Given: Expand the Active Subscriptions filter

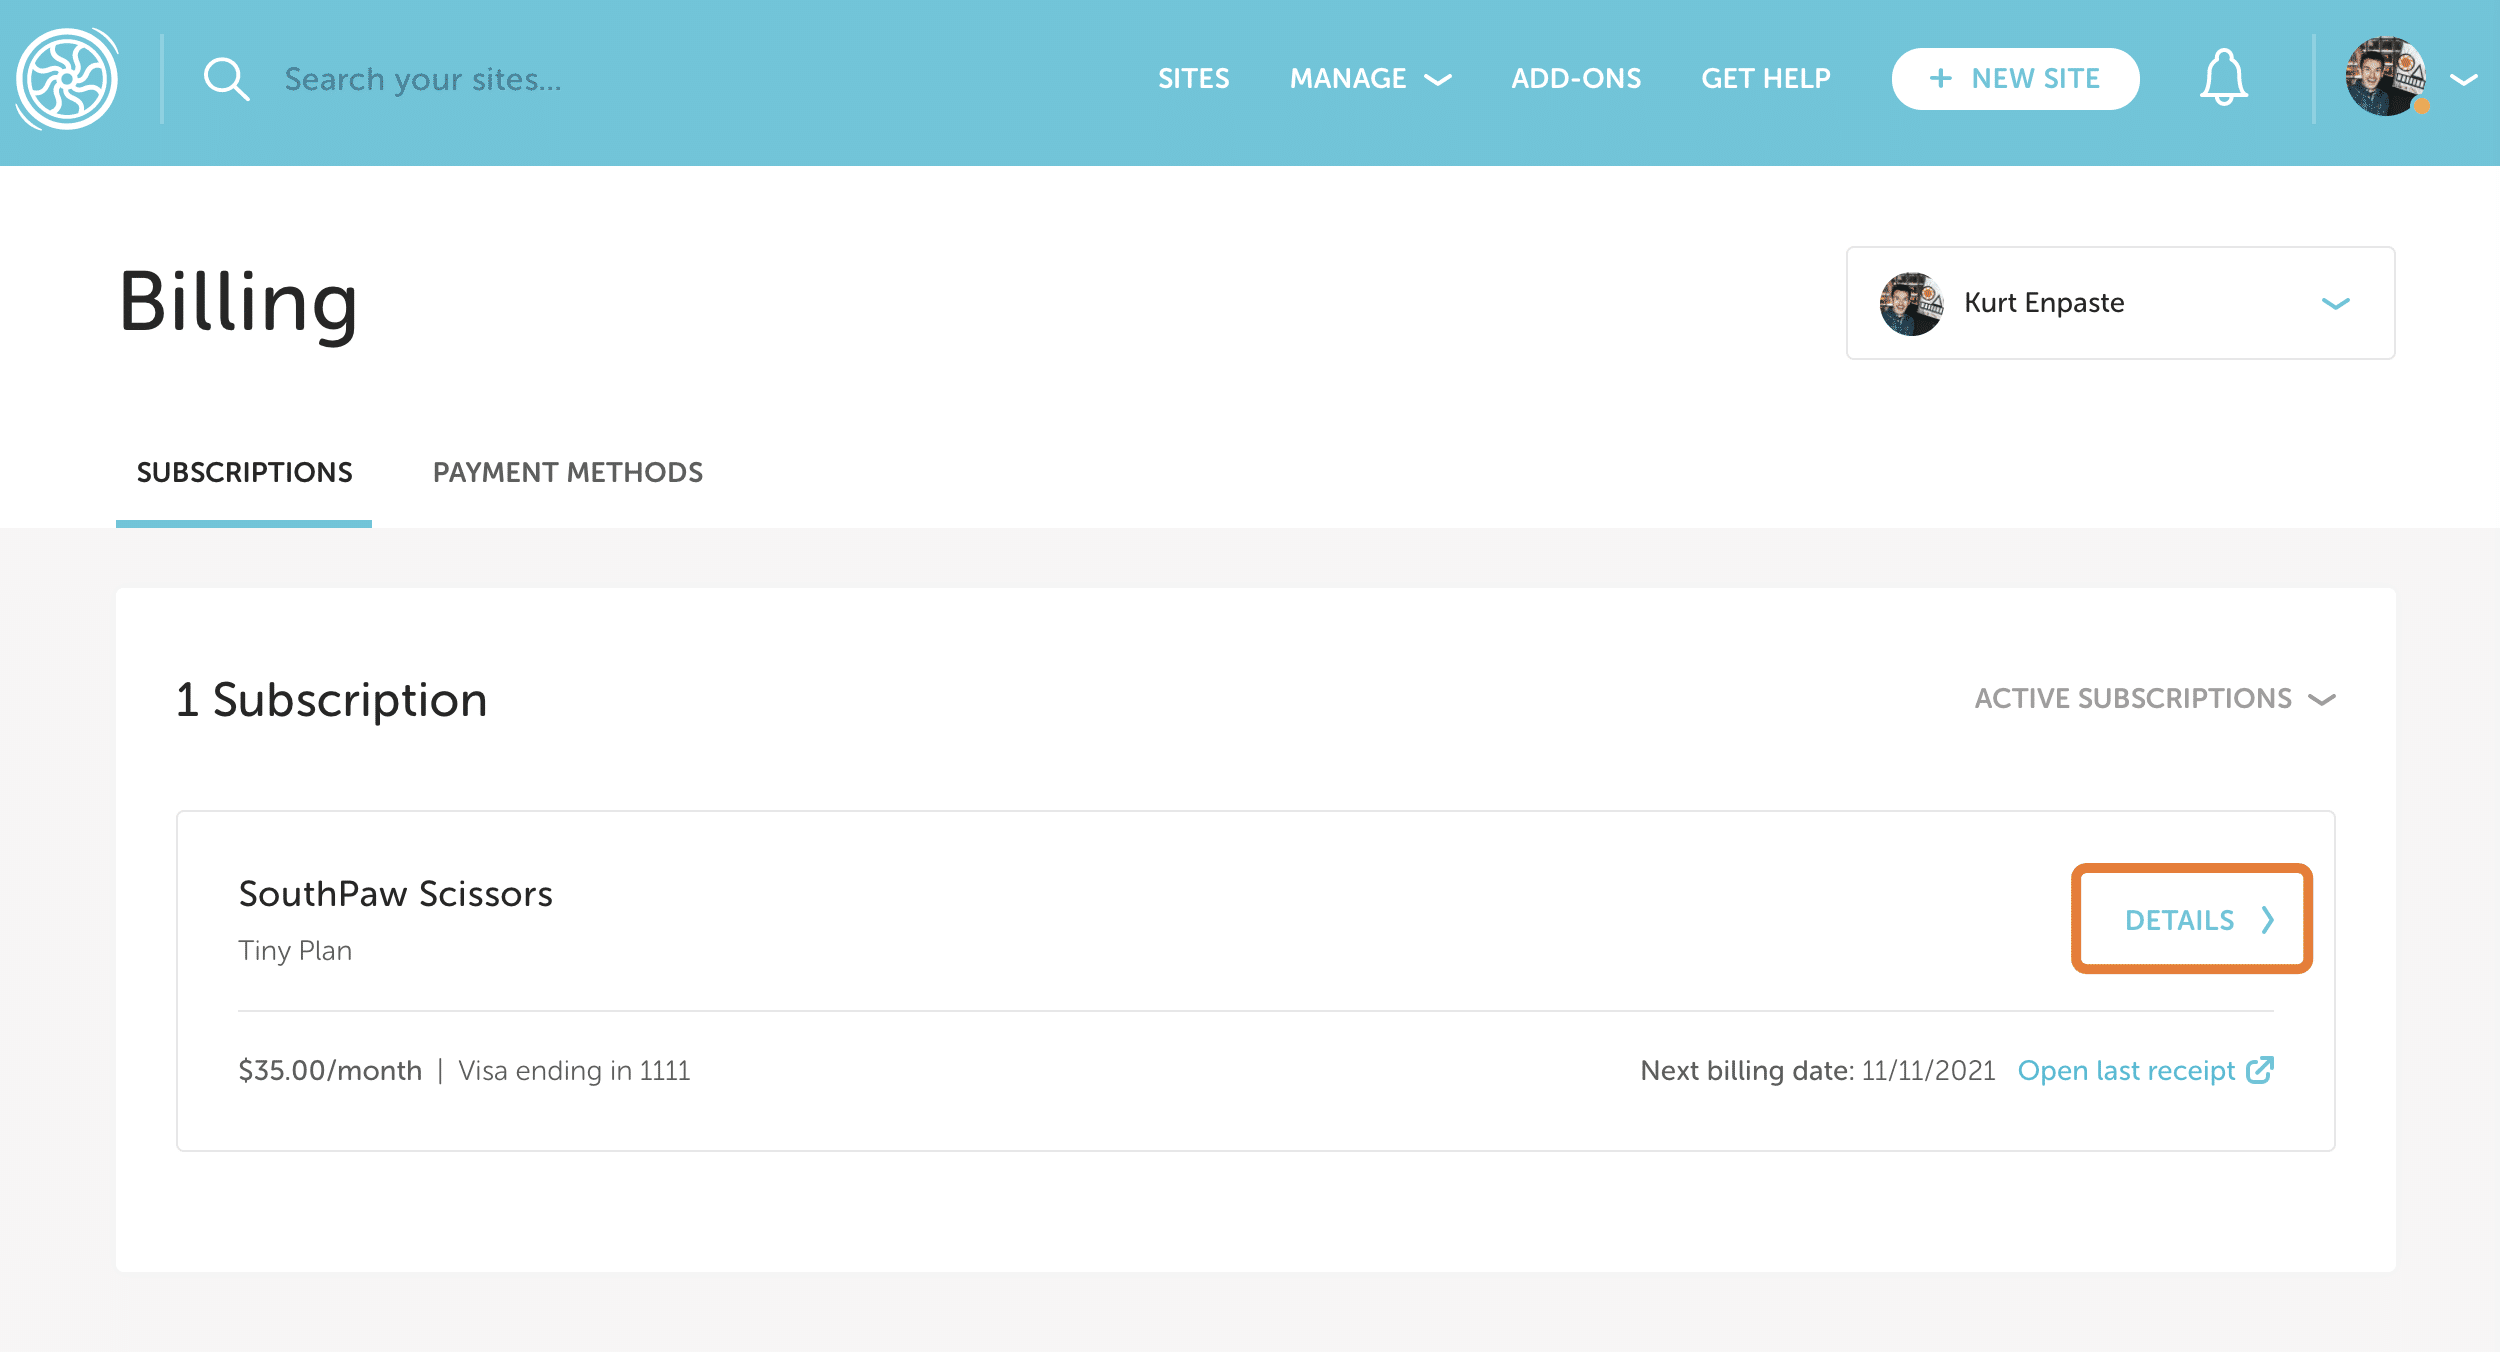Looking at the screenshot, I should click(x=2154, y=698).
